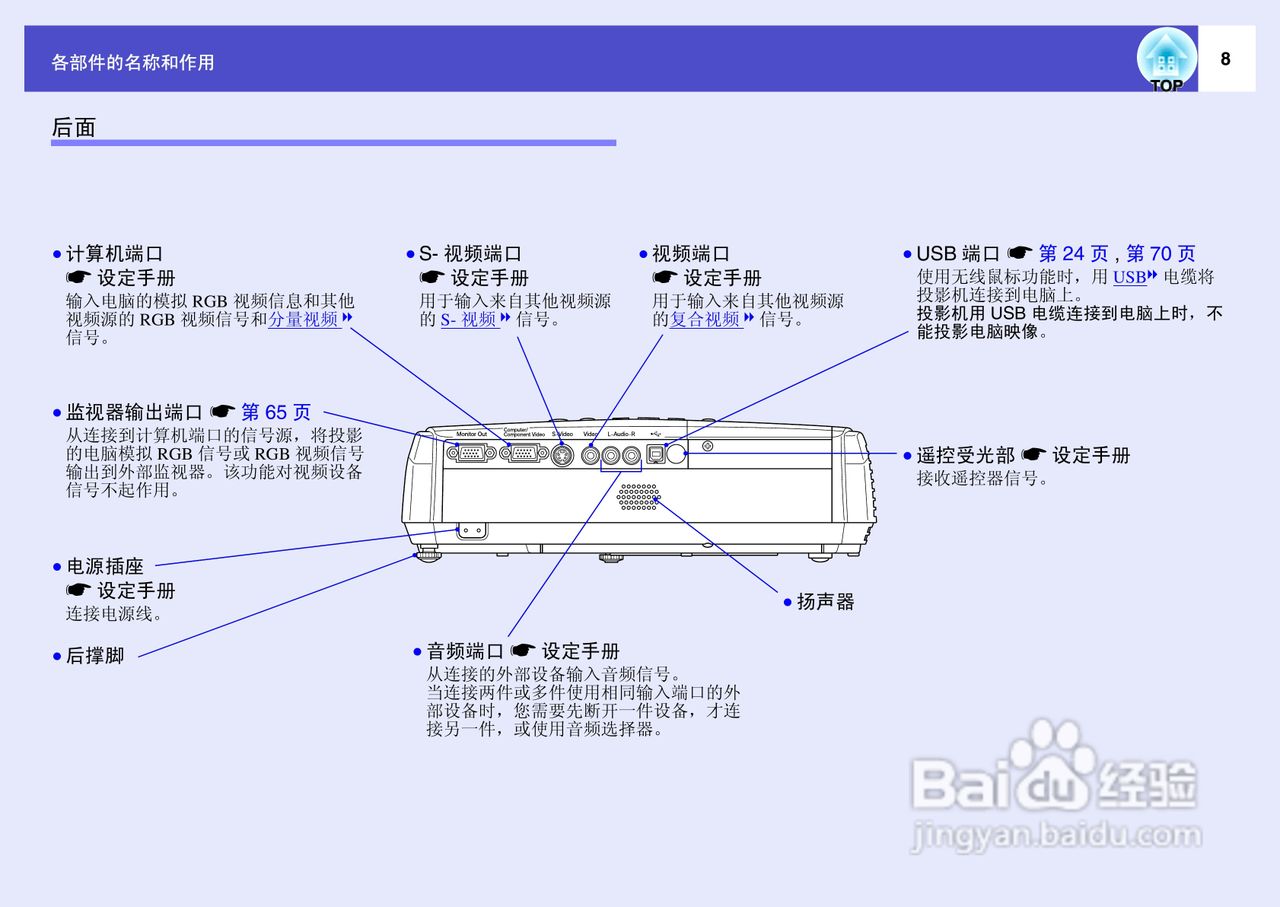Click the TOP home icon

tap(1166, 58)
